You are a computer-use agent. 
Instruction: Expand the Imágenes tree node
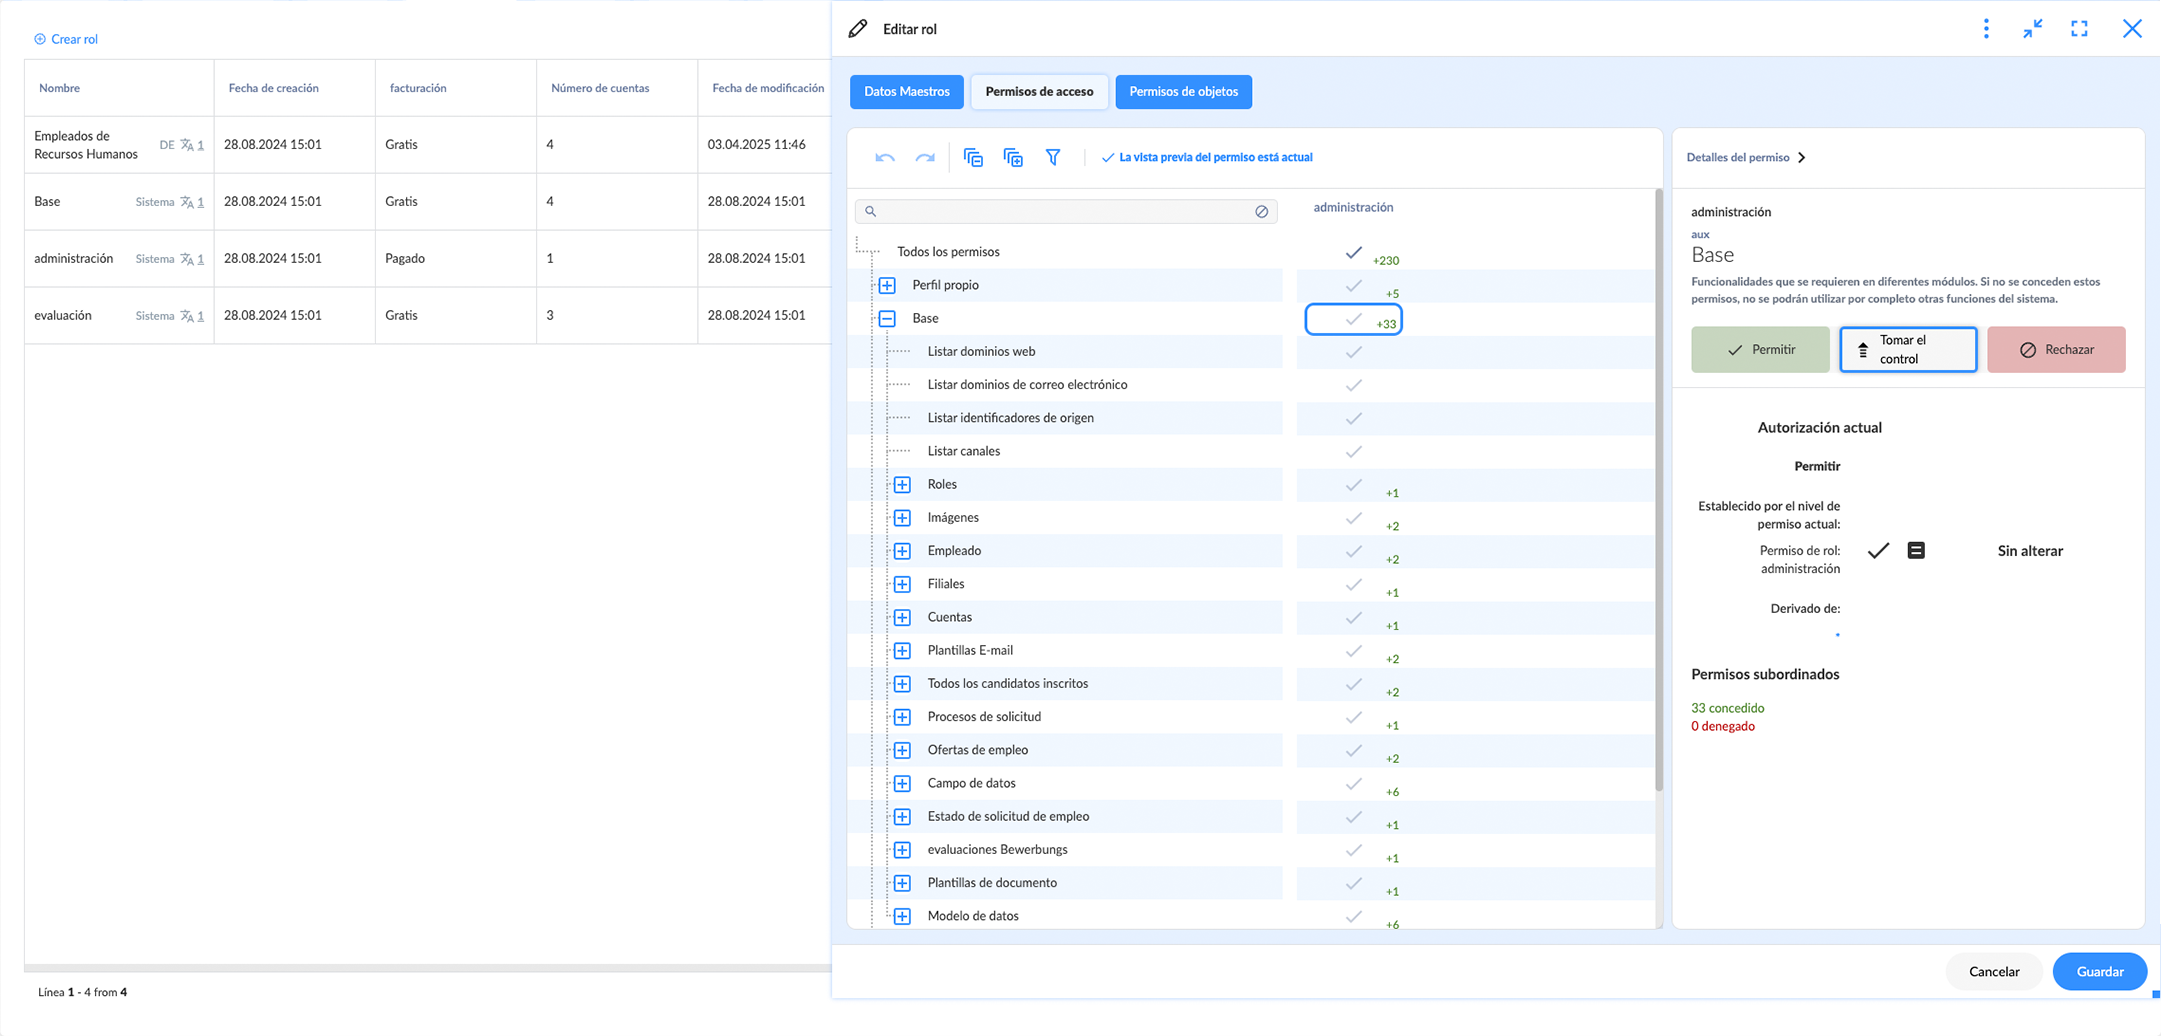pyautogui.click(x=902, y=518)
